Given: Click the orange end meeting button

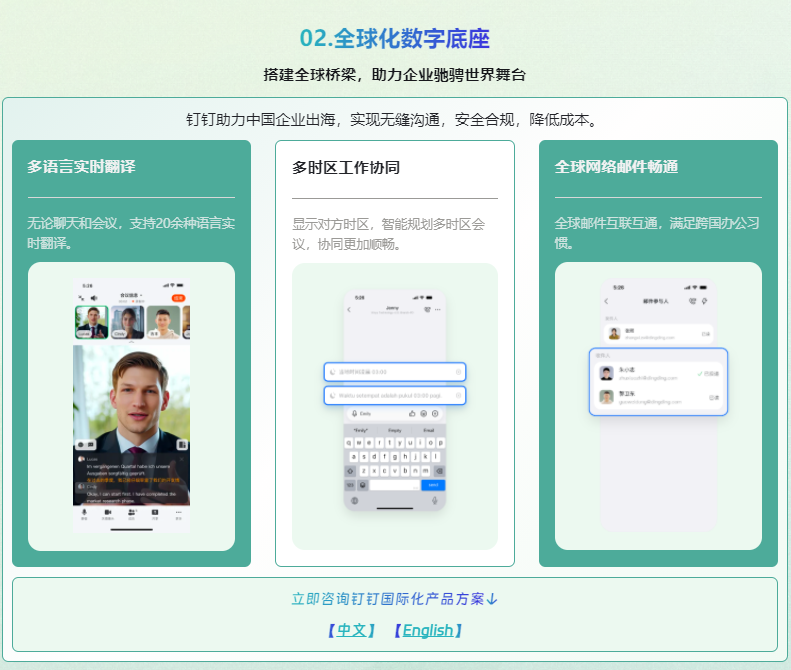Looking at the screenshot, I should (178, 298).
